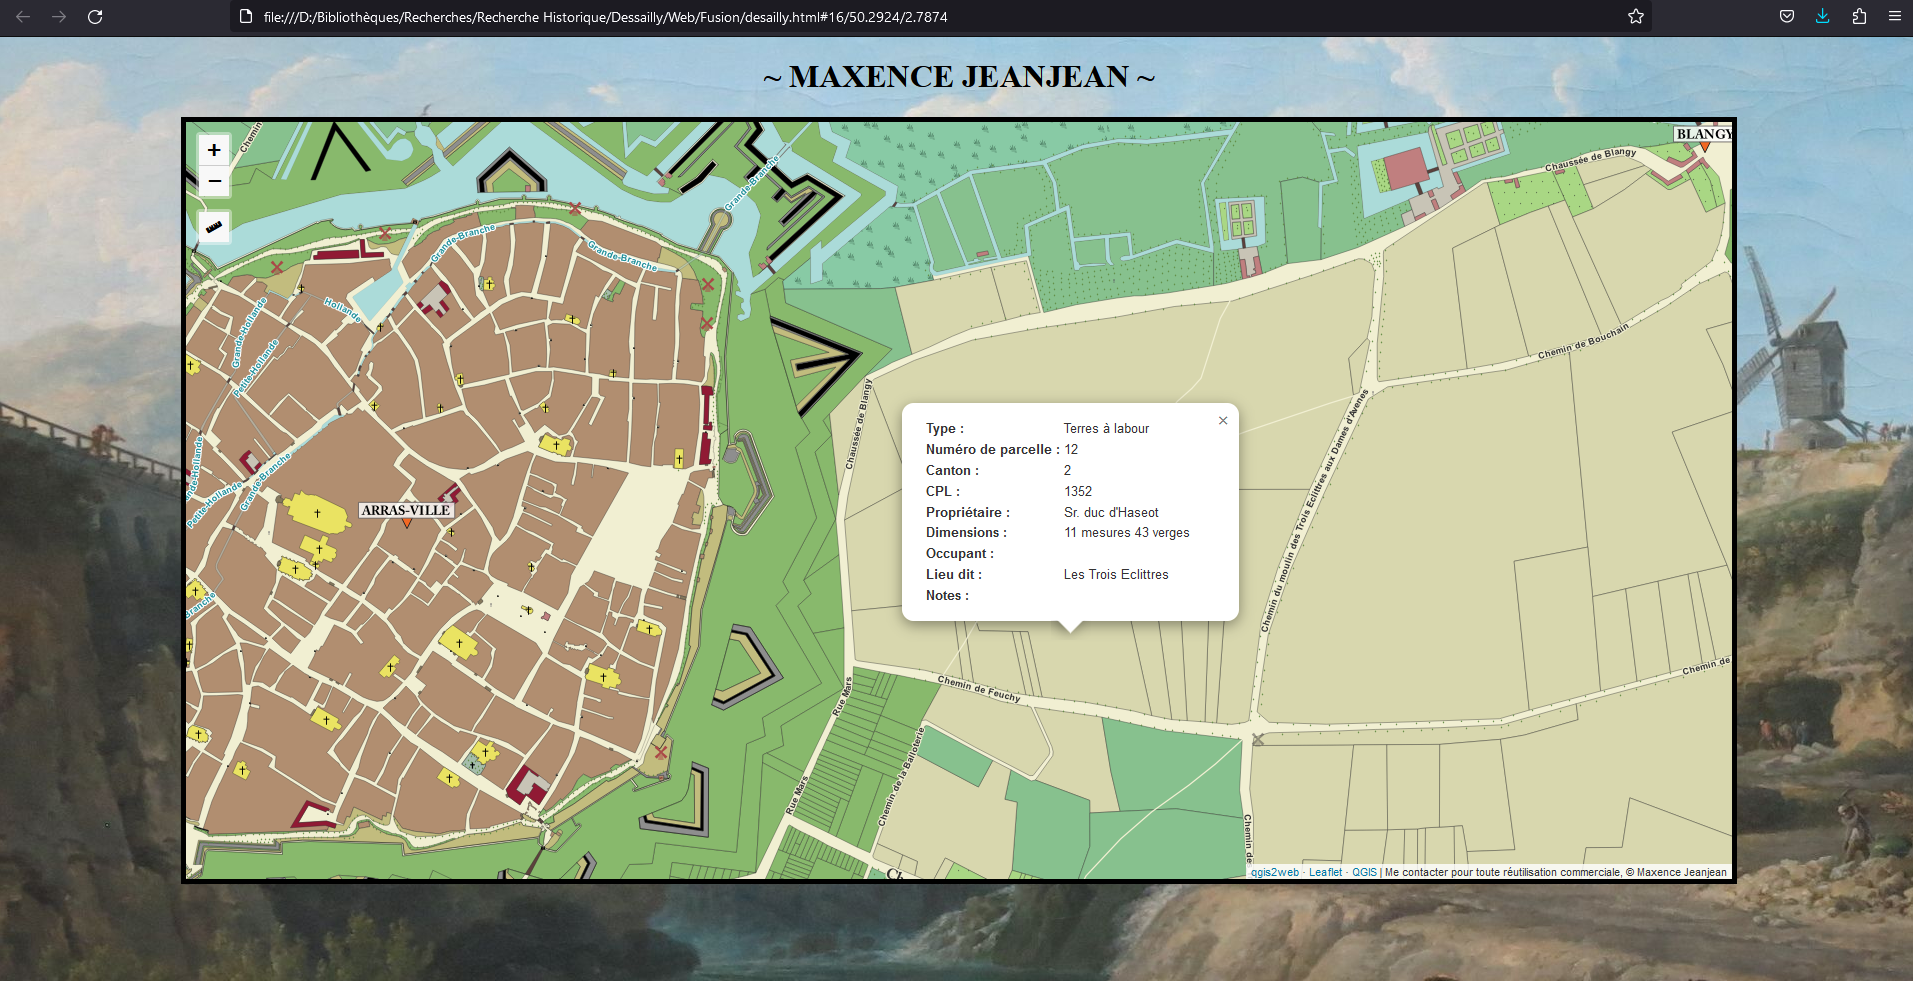Open the qgis2web attribution link
The height and width of the screenshot is (981, 1913).
1274,872
